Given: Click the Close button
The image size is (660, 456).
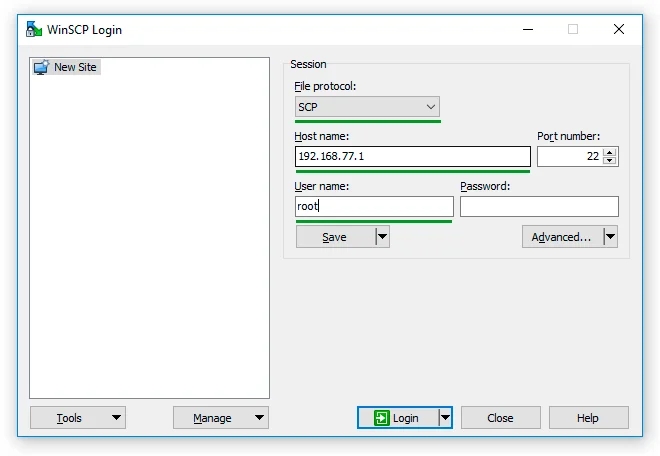Looking at the screenshot, I should [x=500, y=418].
